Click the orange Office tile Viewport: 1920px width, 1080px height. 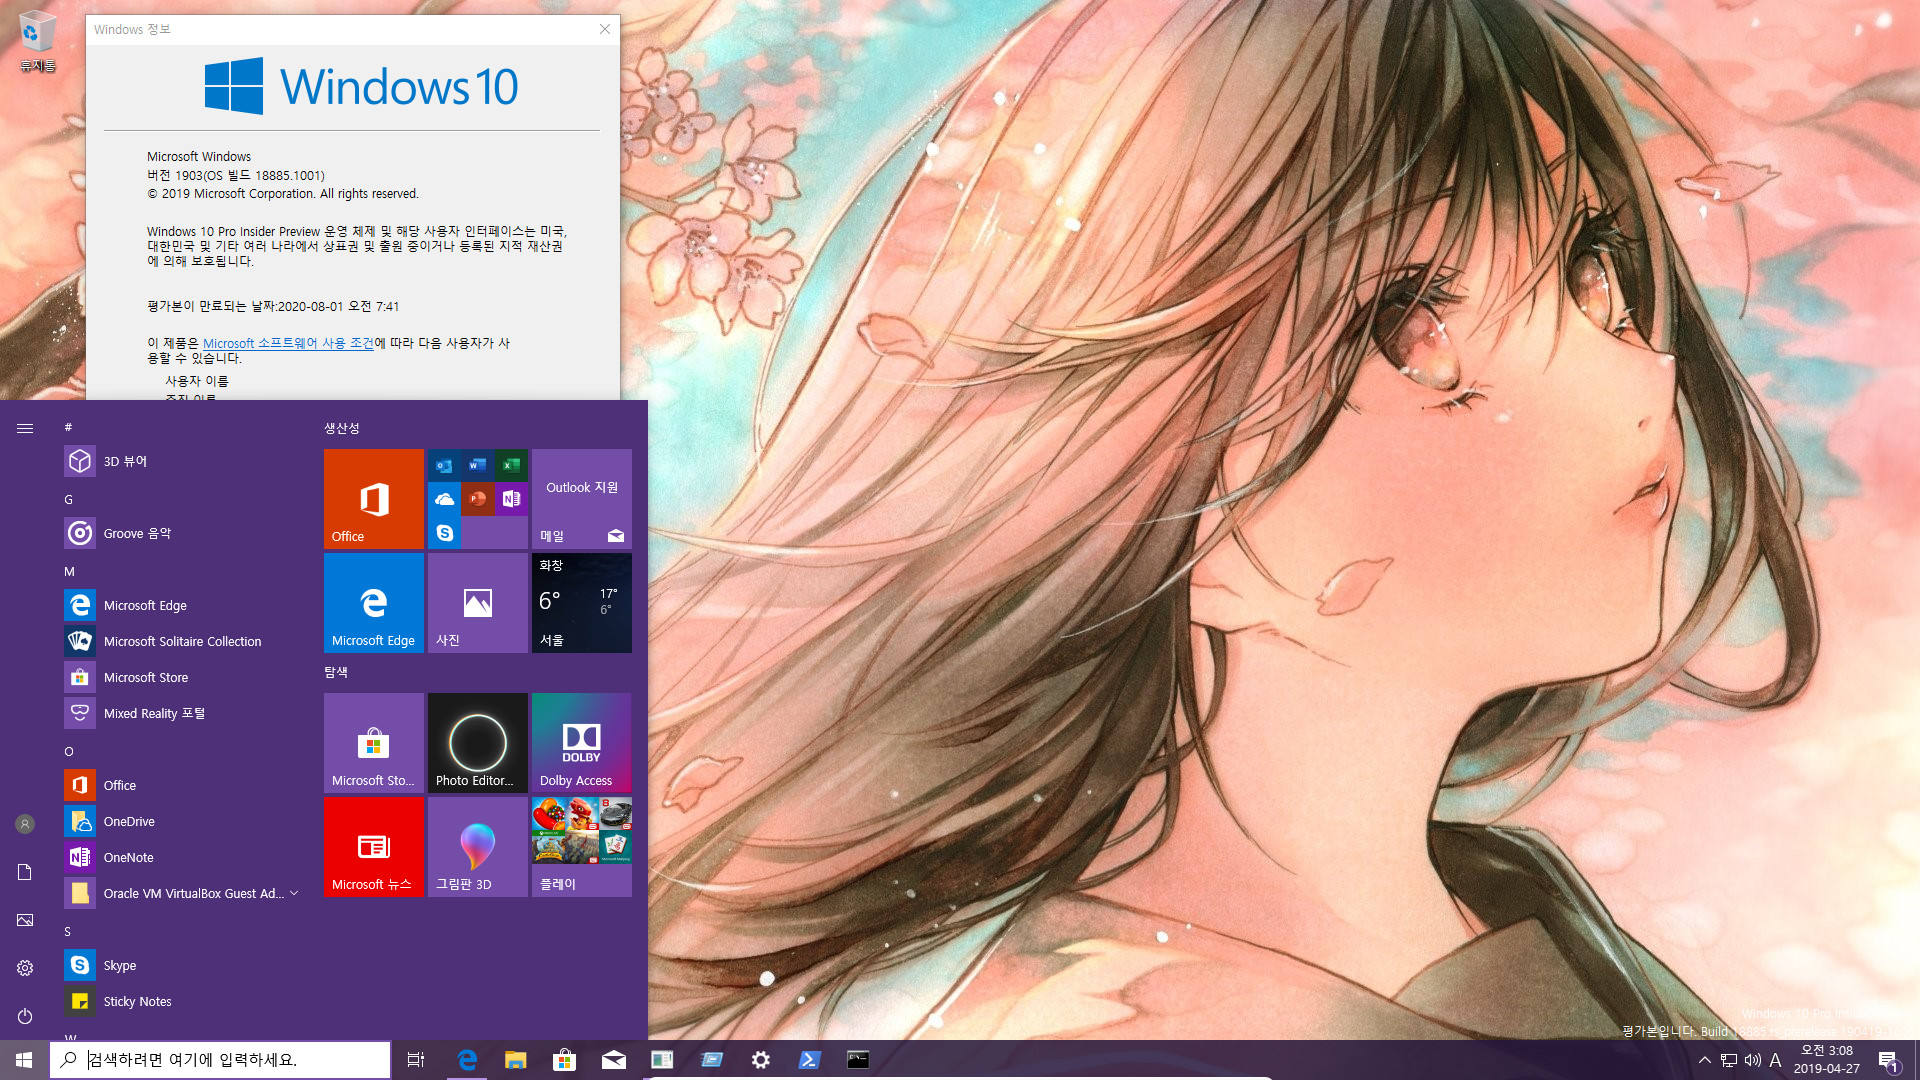374,499
